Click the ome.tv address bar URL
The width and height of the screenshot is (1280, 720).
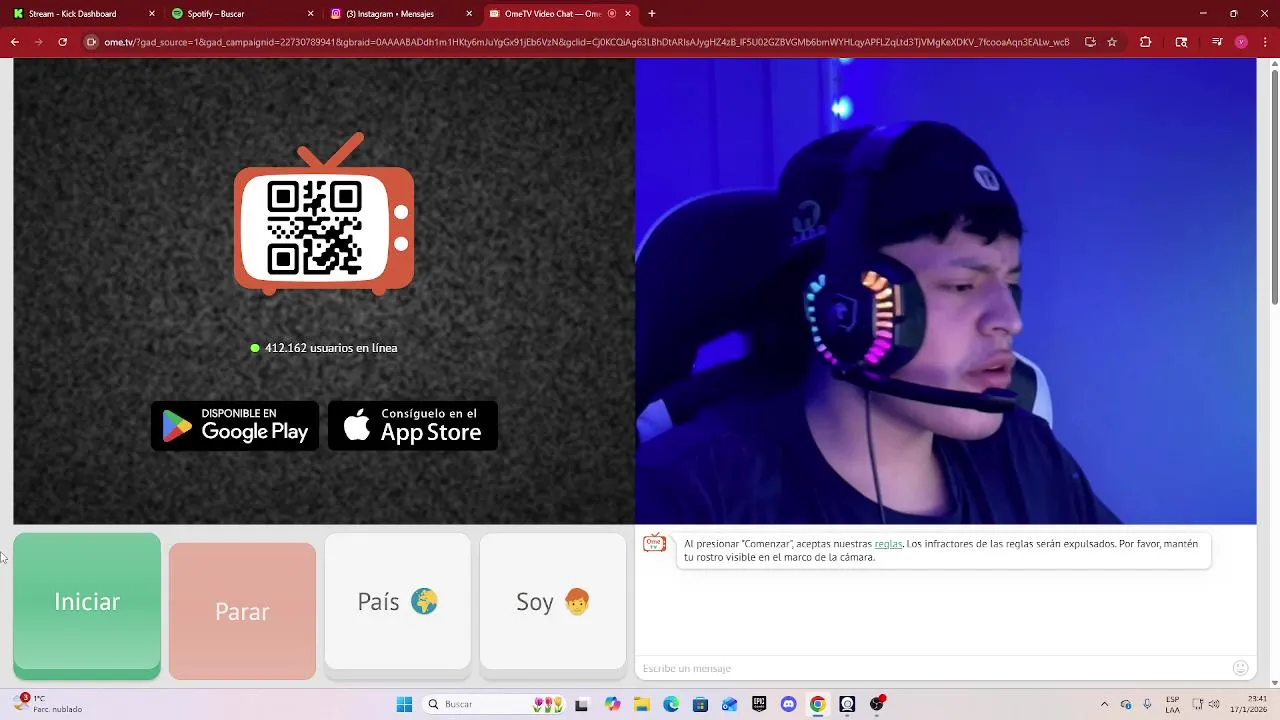click(586, 42)
